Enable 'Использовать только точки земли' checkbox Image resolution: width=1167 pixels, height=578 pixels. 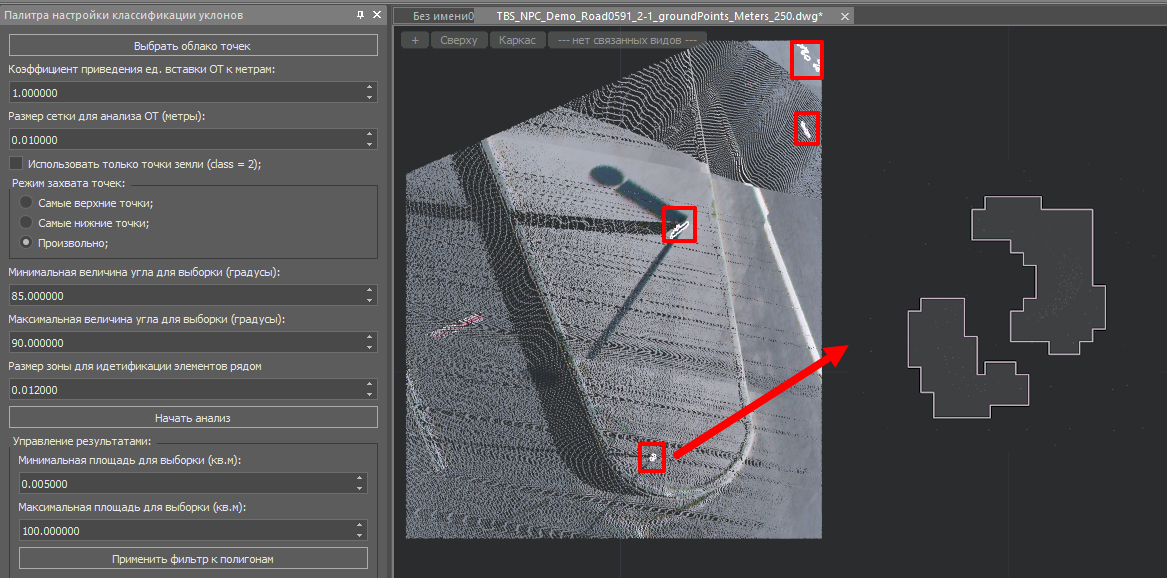point(16,164)
